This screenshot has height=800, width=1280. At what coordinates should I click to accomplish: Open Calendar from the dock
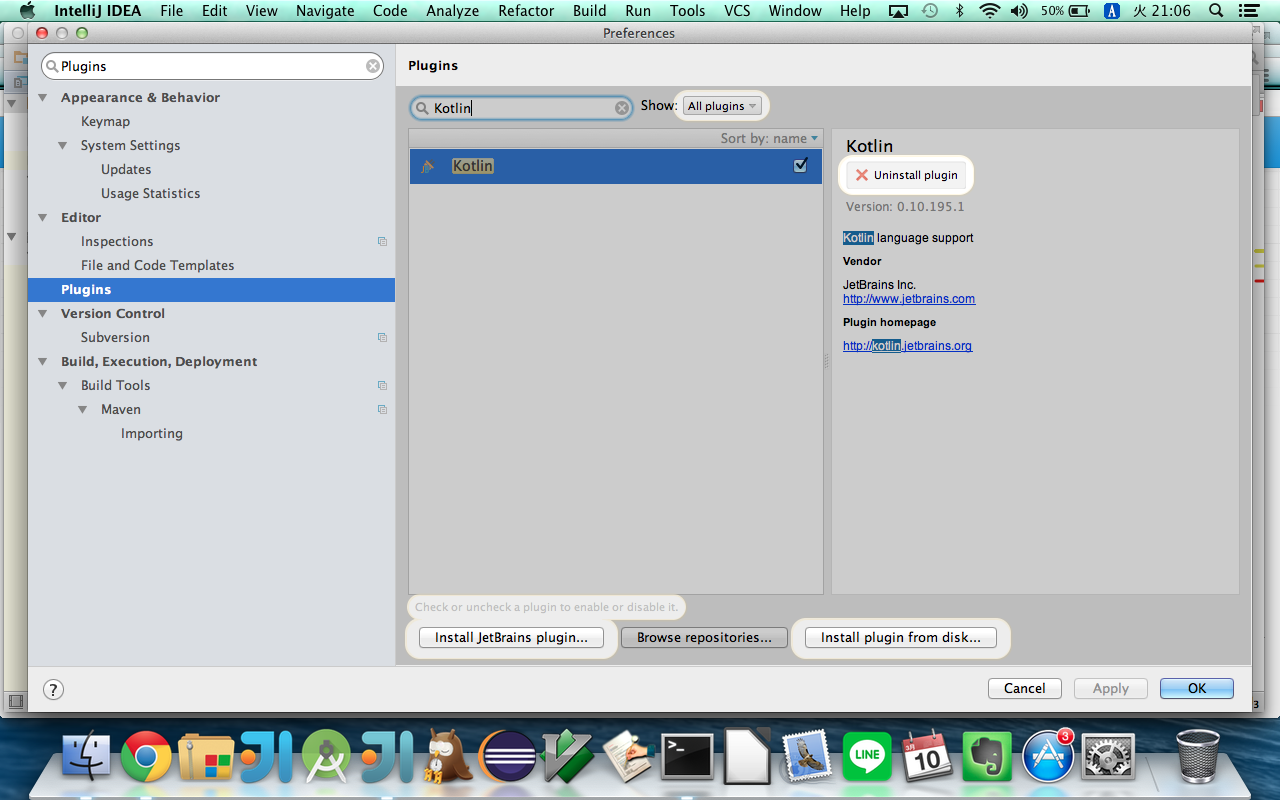pos(928,757)
